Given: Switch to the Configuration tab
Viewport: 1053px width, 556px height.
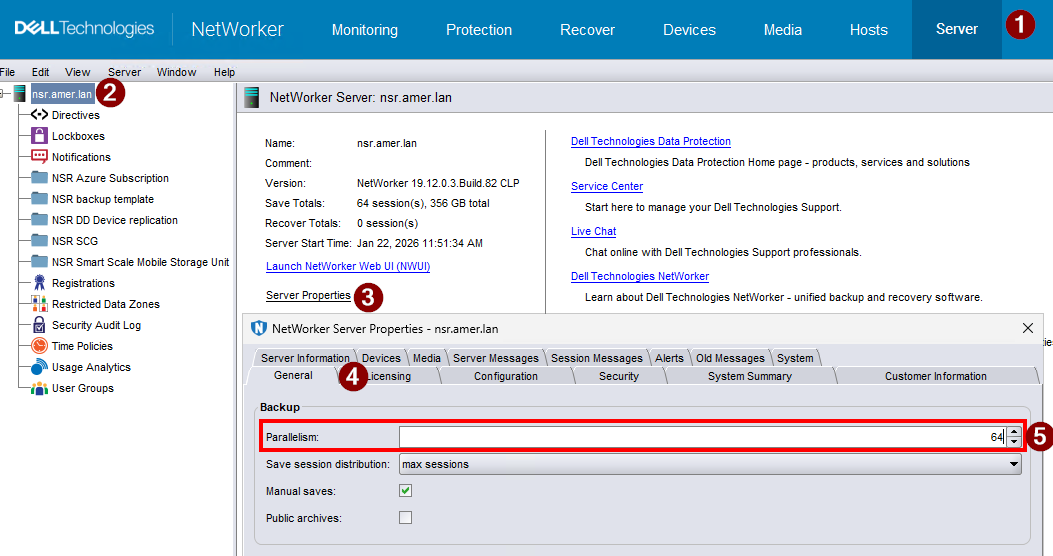Looking at the screenshot, I should coord(505,376).
